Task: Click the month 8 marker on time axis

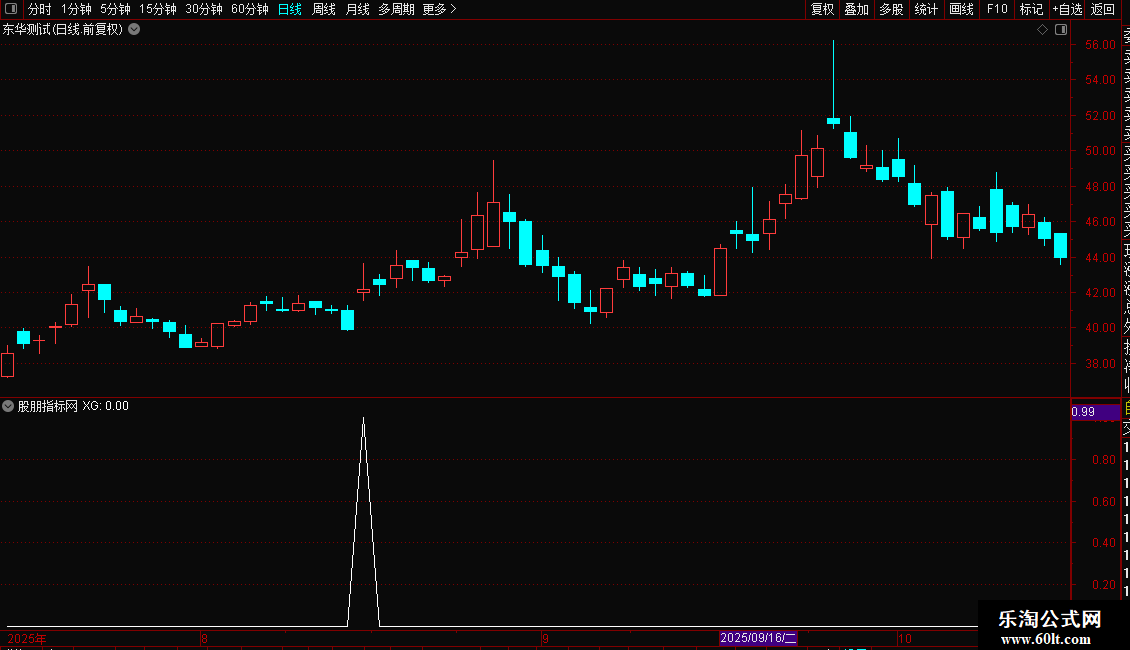Action: pyautogui.click(x=205, y=638)
